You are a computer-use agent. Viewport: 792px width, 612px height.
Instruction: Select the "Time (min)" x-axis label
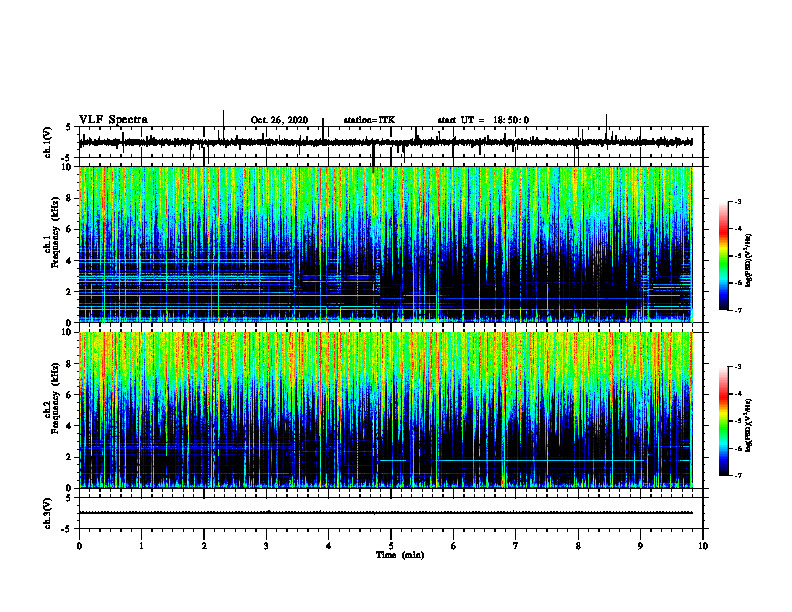point(400,555)
